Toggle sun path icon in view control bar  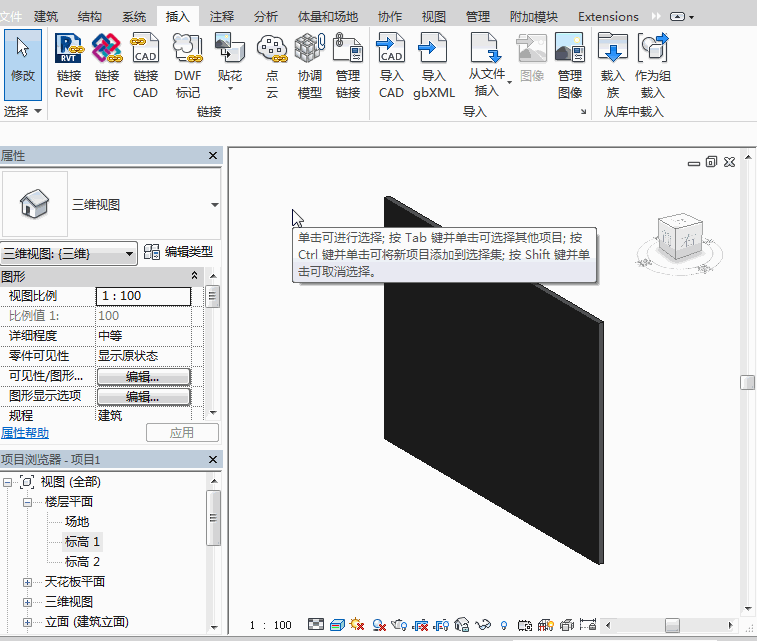click(x=357, y=625)
